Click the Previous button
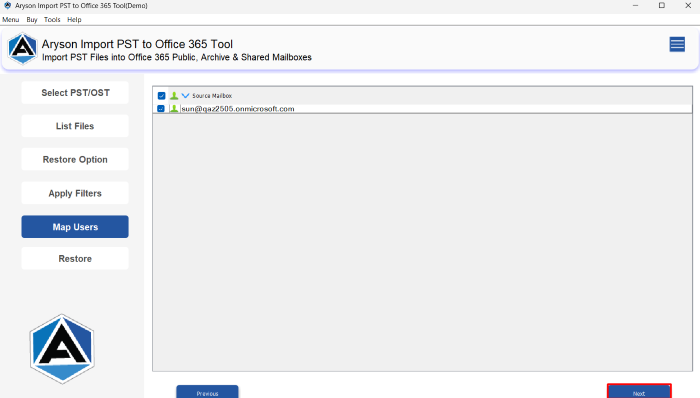 click(x=207, y=392)
